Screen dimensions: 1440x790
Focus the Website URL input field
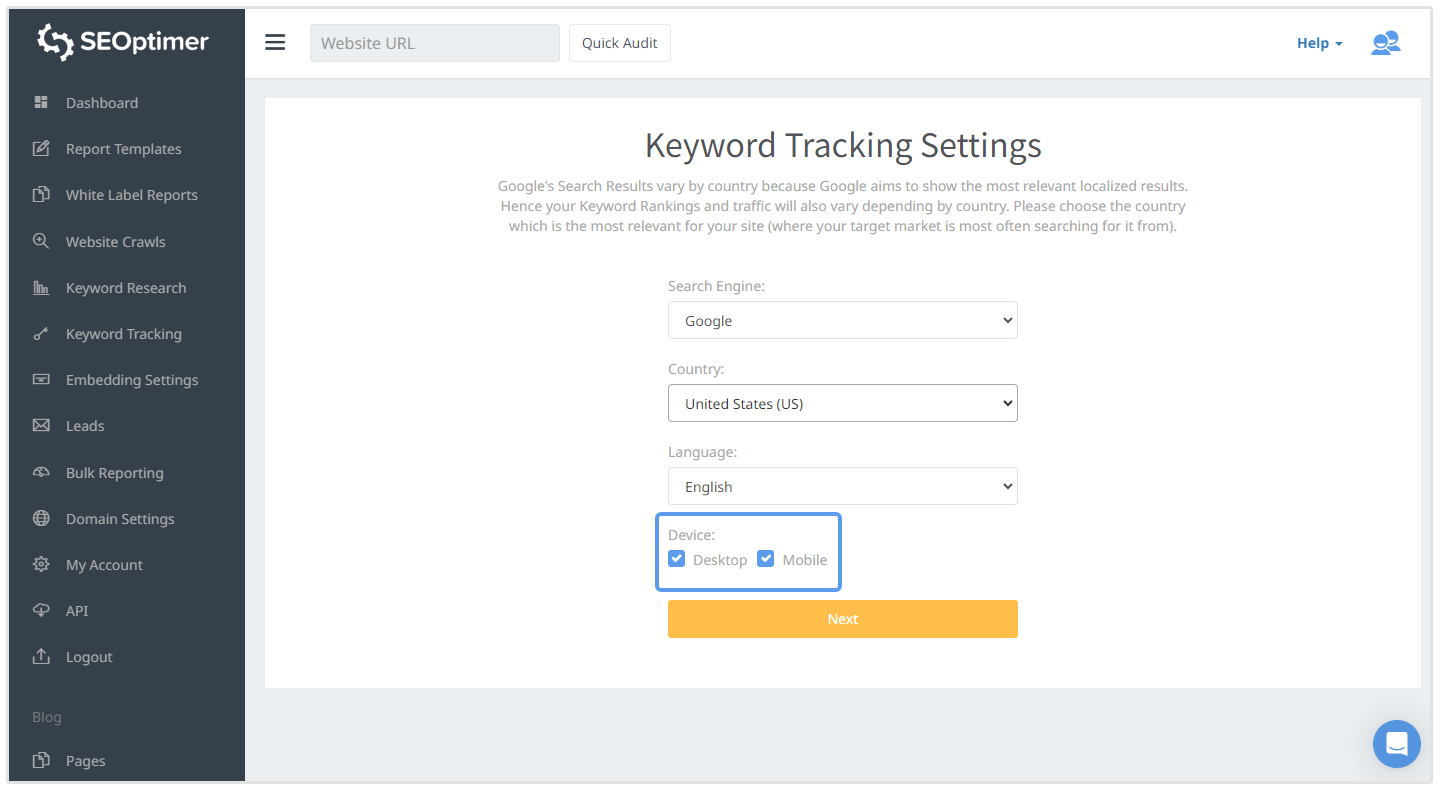pyautogui.click(x=434, y=43)
